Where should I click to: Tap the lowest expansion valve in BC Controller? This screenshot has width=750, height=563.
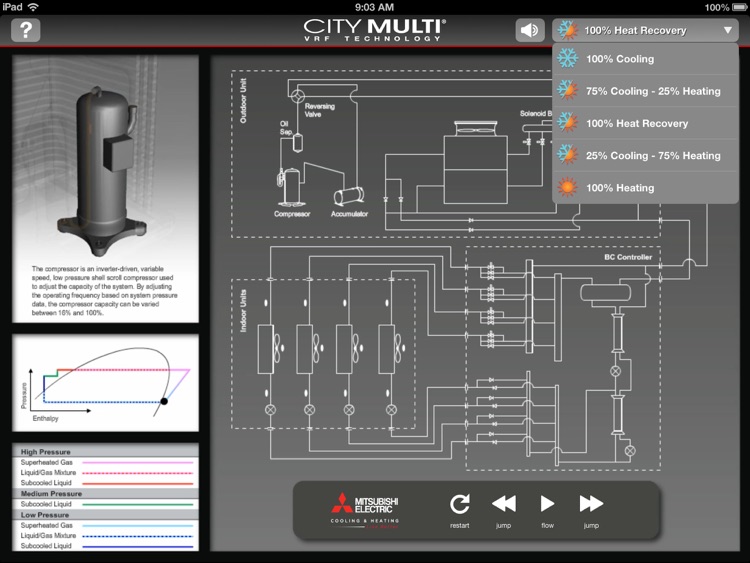(x=630, y=451)
